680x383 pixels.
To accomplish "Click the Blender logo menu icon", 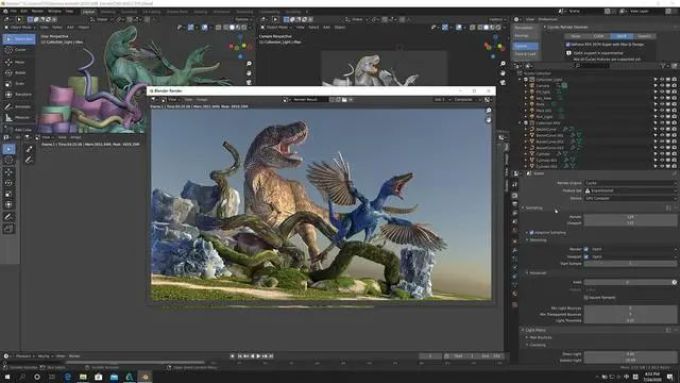I will click(5, 11).
